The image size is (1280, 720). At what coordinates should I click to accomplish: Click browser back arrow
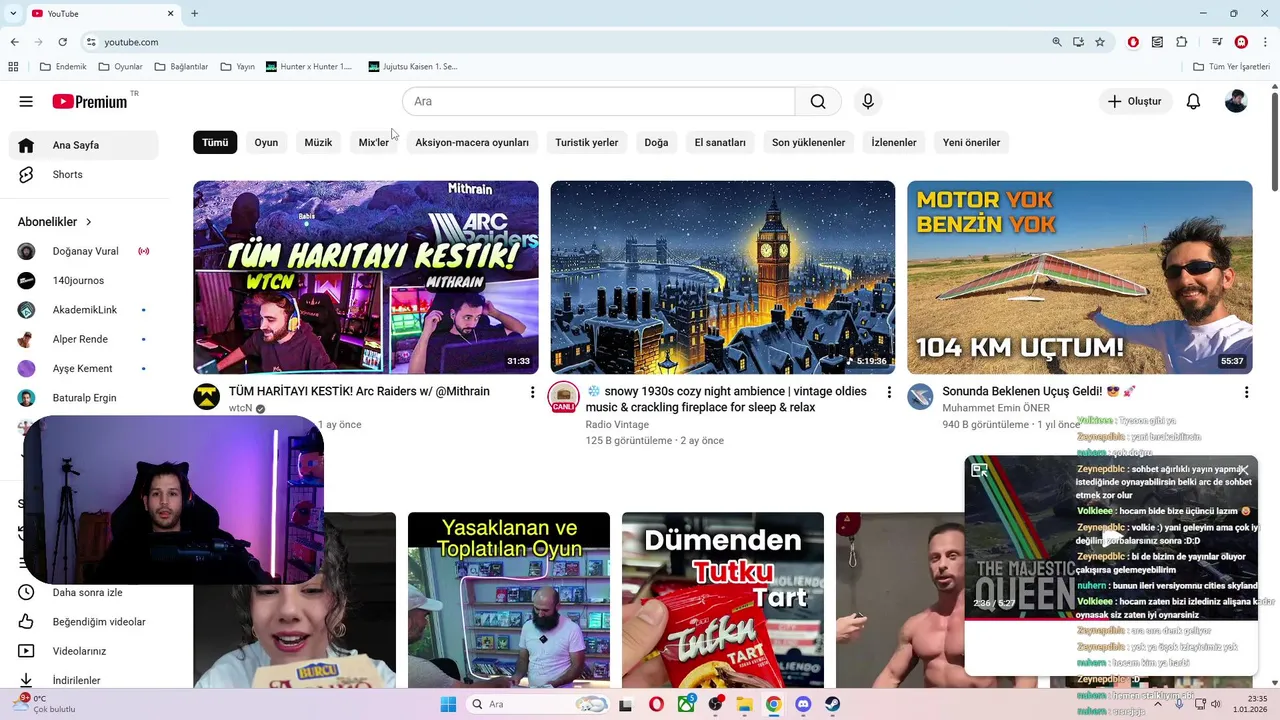14,42
